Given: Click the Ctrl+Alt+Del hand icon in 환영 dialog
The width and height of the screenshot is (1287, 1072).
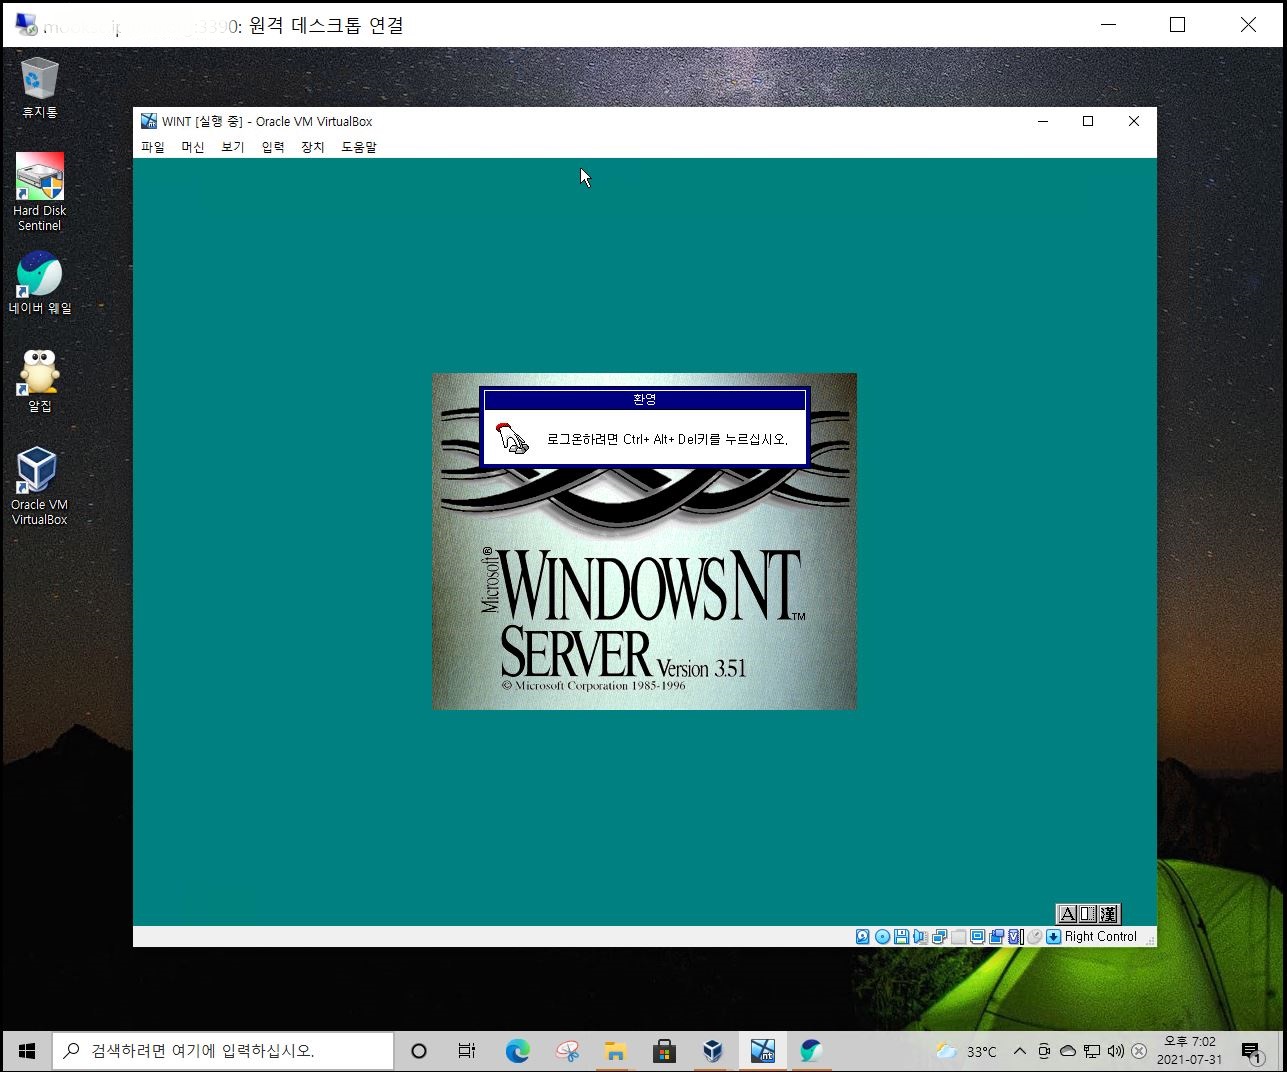Looking at the screenshot, I should 511,438.
